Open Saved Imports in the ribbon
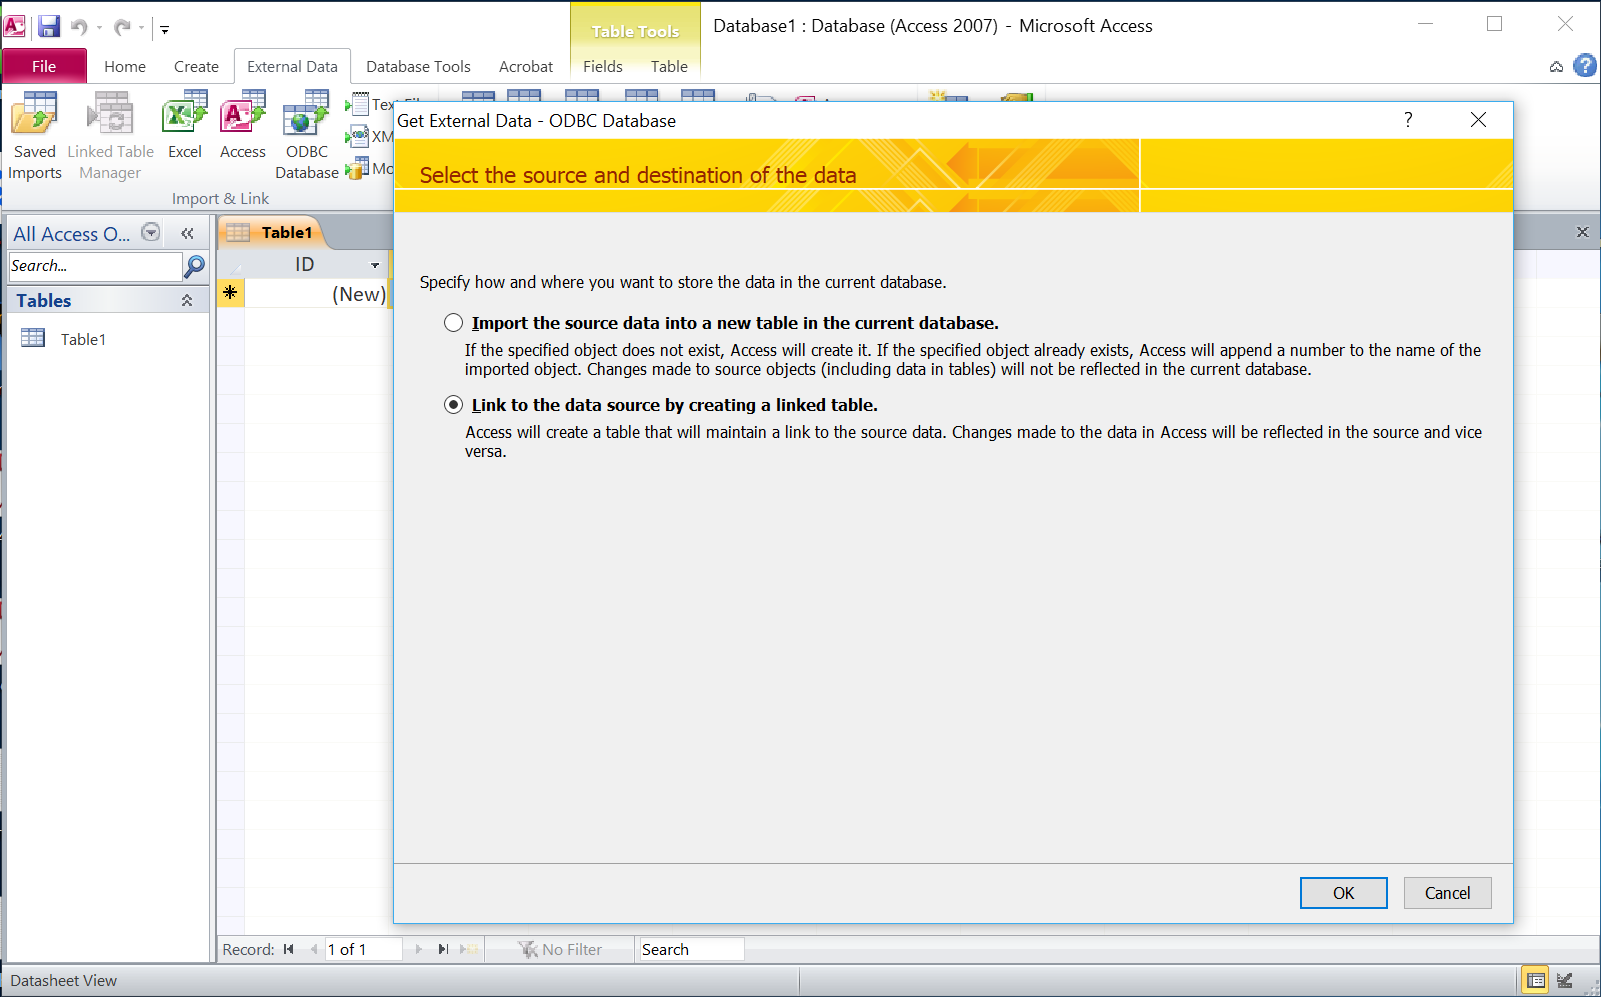Image resolution: width=1601 pixels, height=997 pixels. pyautogui.click(x=35, y=135)
